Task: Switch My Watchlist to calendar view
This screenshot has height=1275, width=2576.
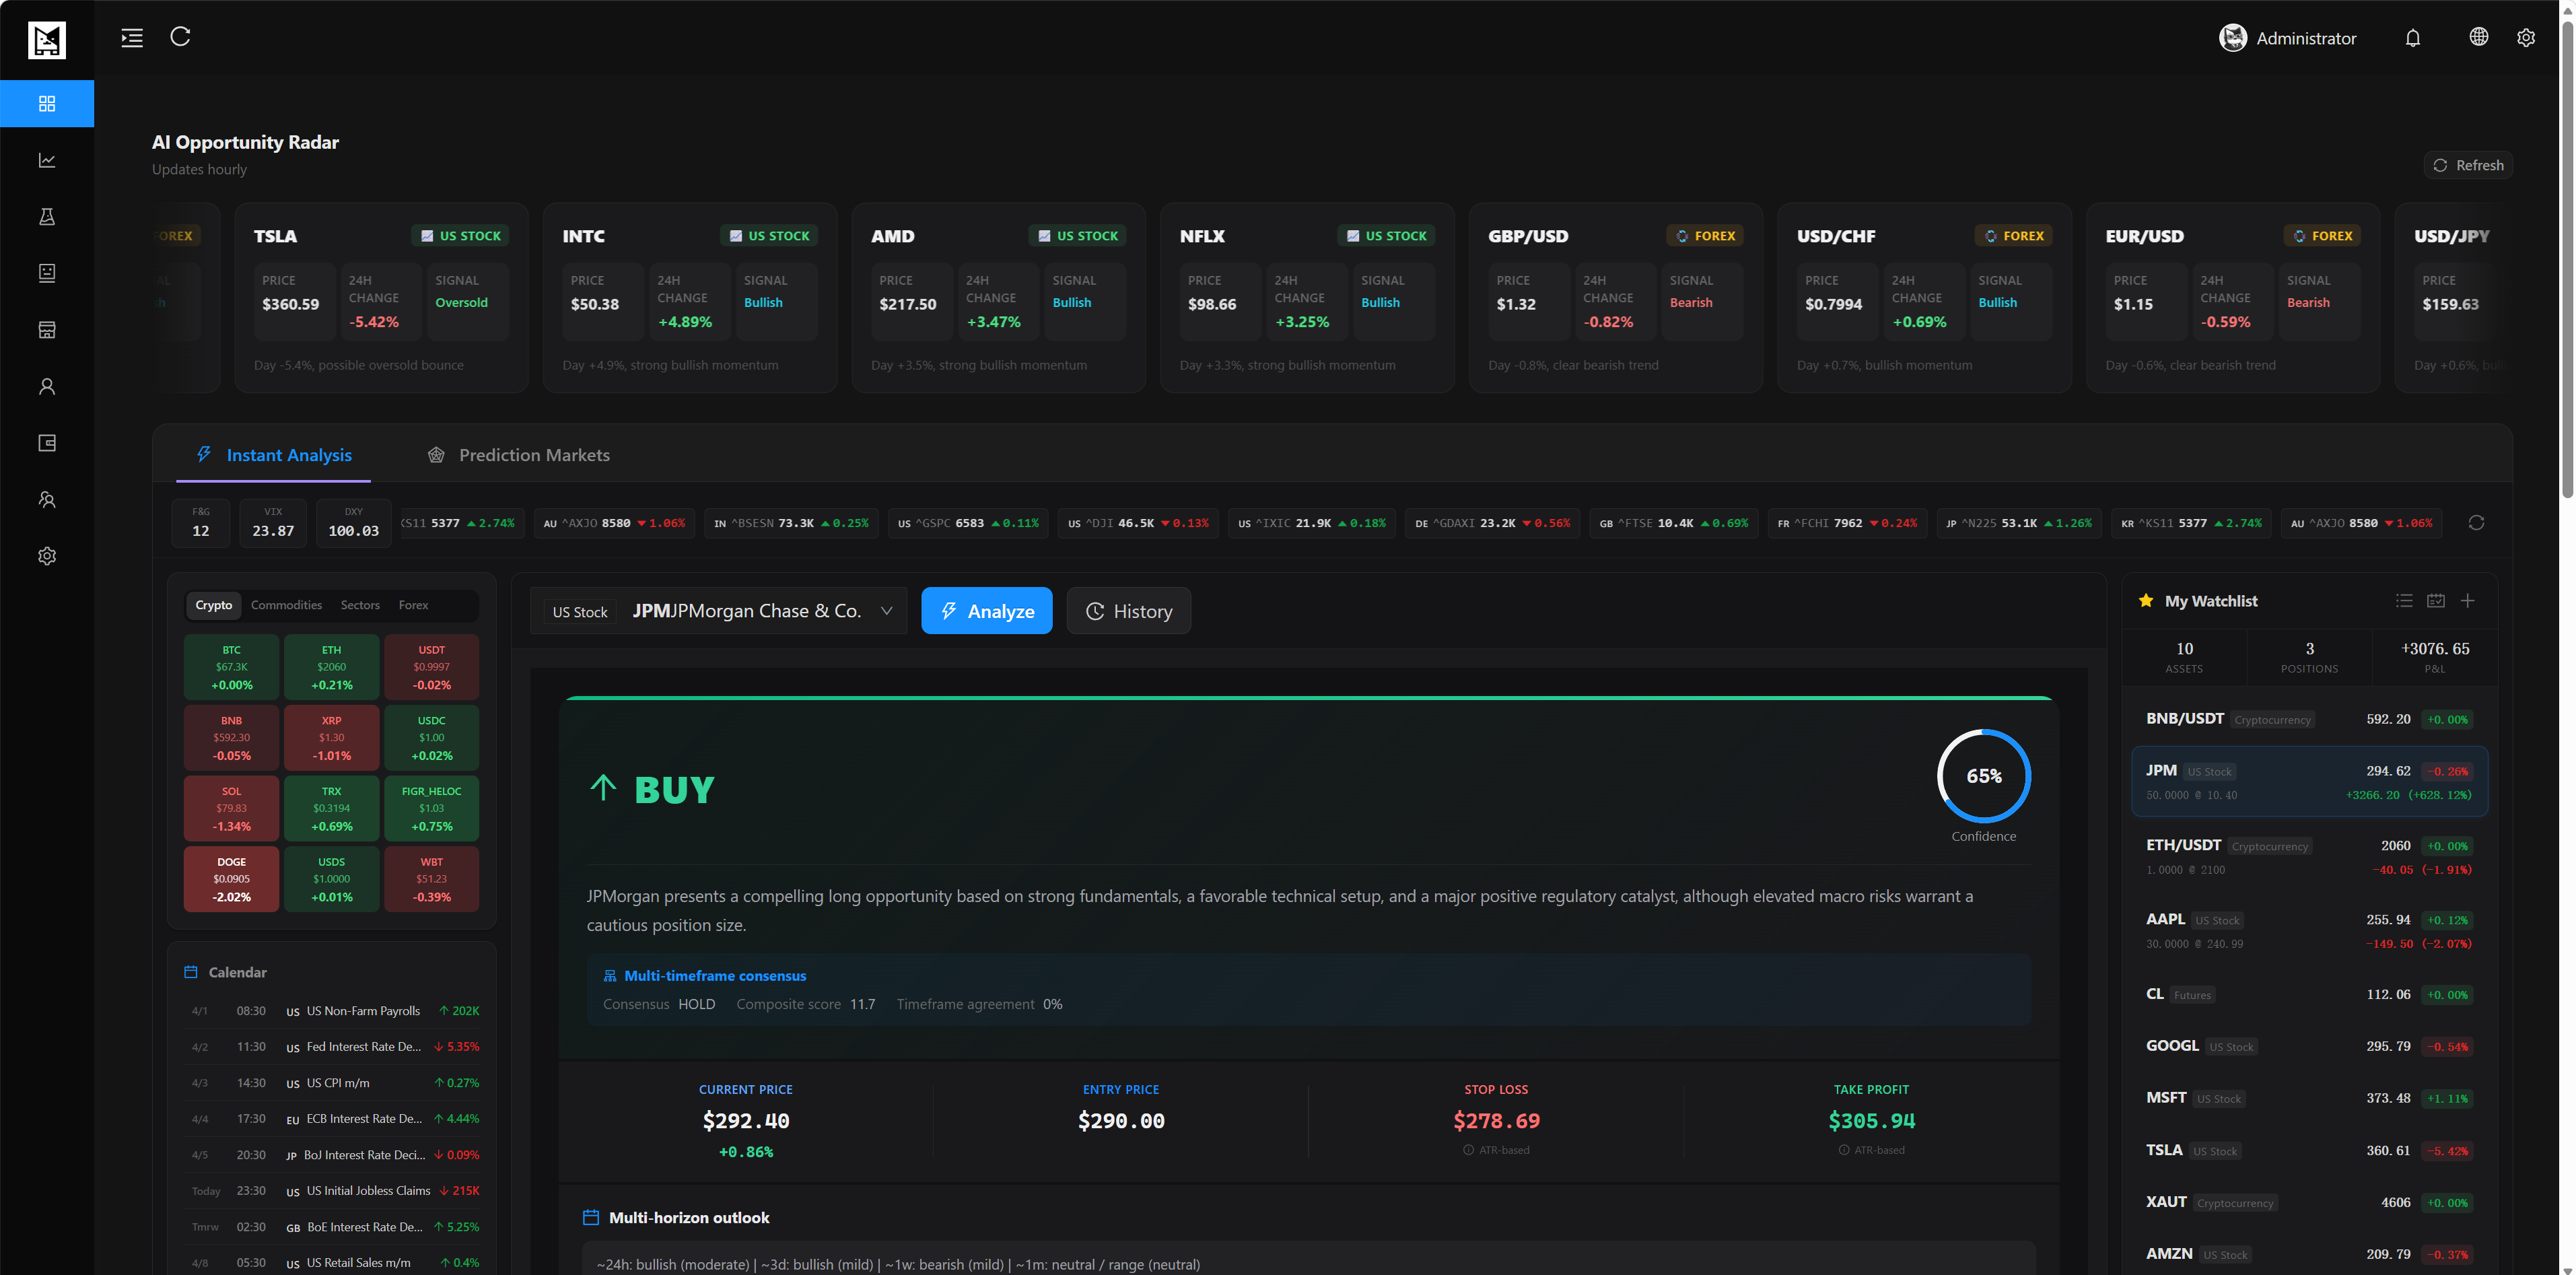Action: tap(2436, 601)
